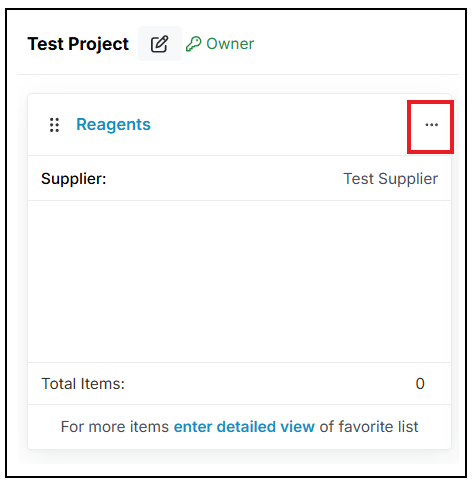Click the word Supplier in Test Supplier value
This screenshot has width=474, height=488.
[x=408, y=179]
